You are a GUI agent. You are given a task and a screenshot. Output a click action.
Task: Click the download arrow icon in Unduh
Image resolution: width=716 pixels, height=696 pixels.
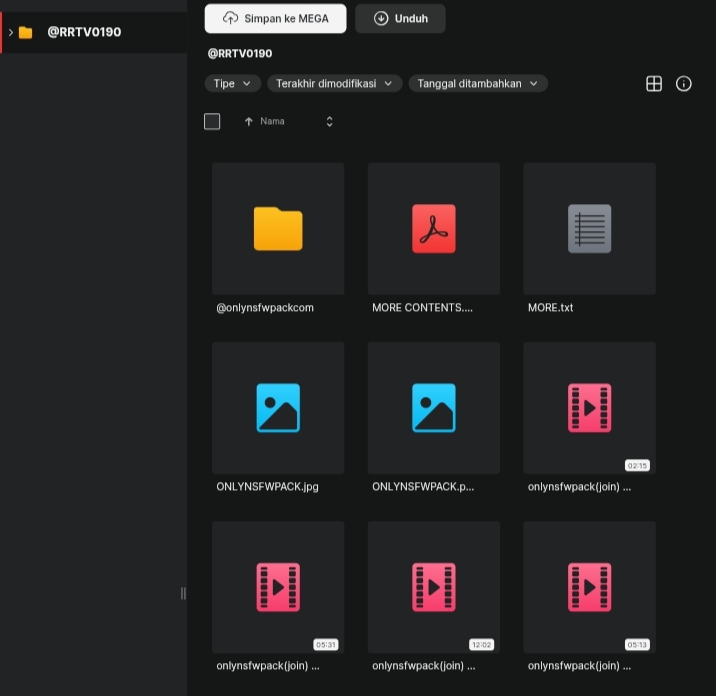[x=381, y=19]
